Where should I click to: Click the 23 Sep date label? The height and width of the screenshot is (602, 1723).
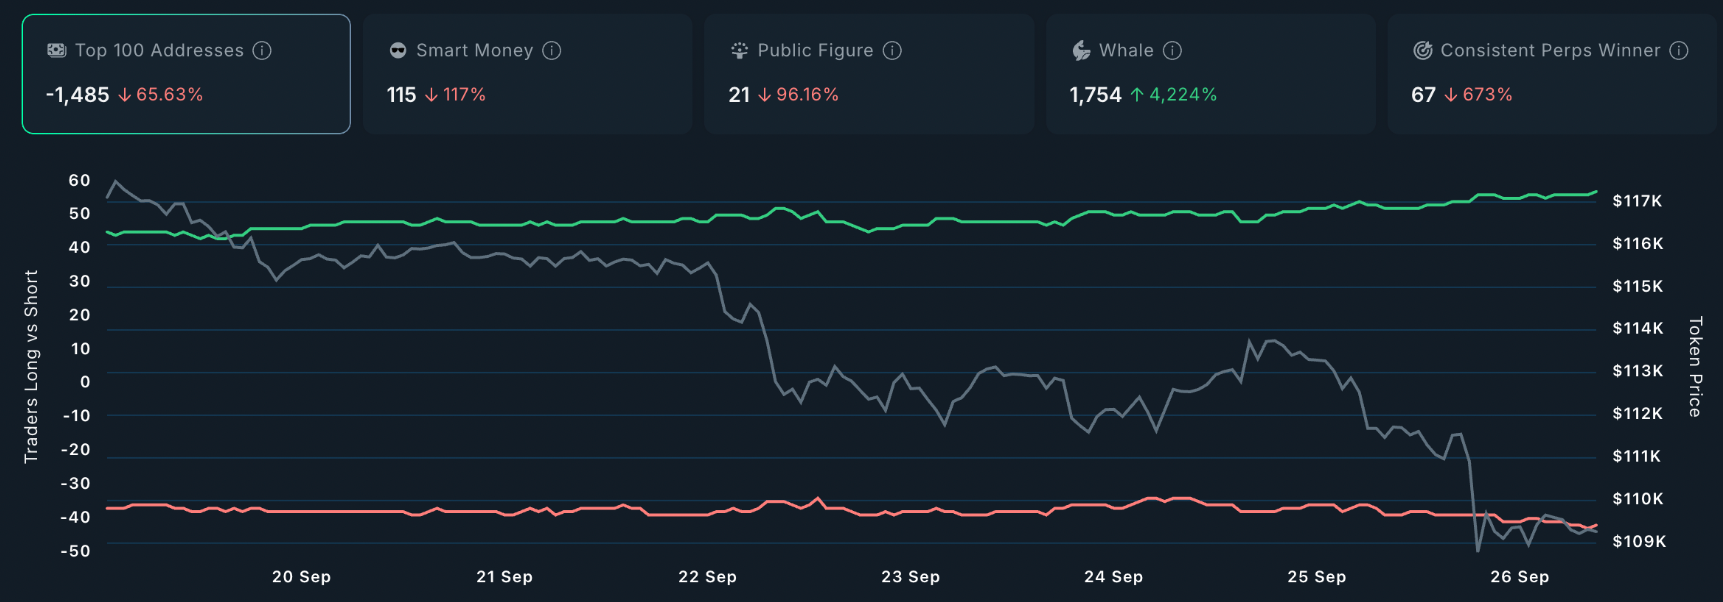(x=910, y=577)
